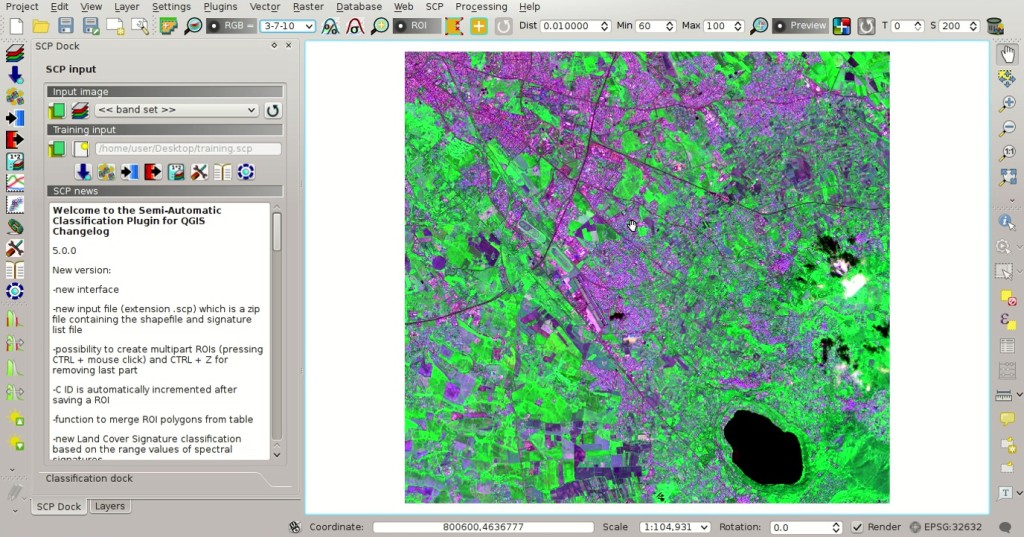Image resolution: width=1024 pixels, height=537 pixels.
Task: Create a new project with blank page icon
Action: click(x=16, y=26)
